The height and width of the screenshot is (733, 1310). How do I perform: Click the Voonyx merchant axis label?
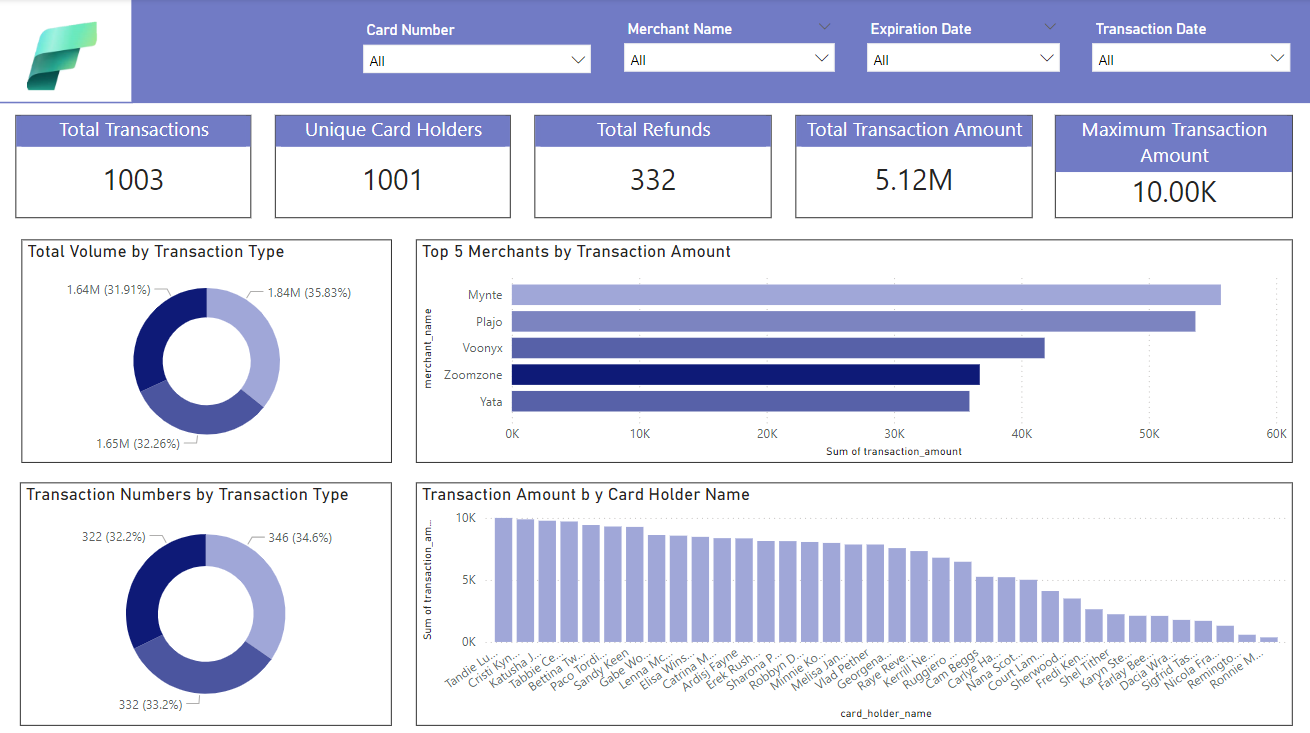tap(483, 348)
